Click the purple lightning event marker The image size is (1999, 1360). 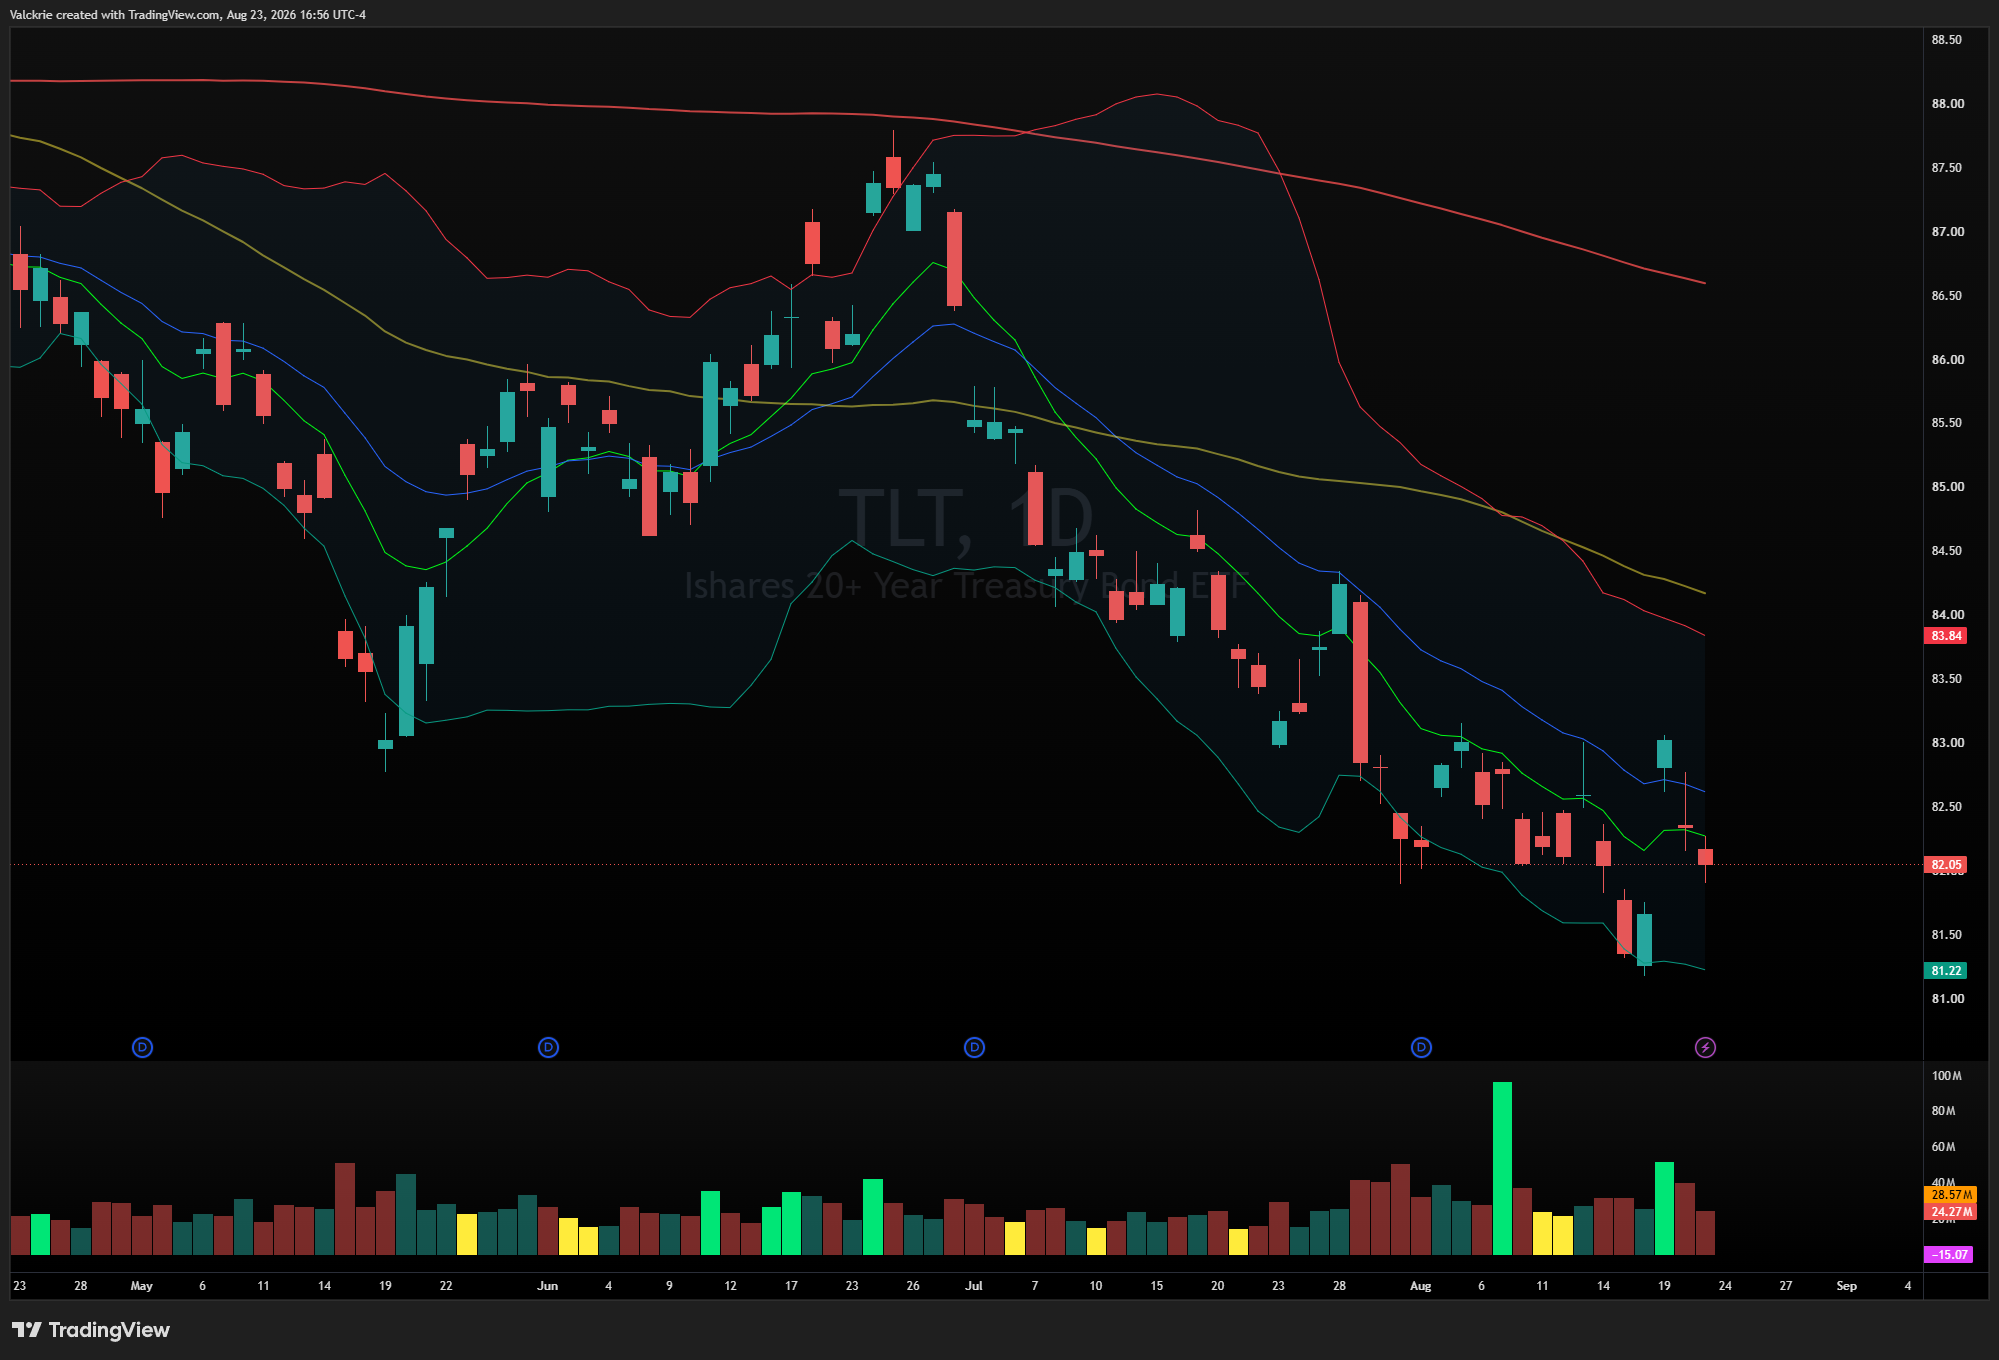click(x=1705, y=1047)
